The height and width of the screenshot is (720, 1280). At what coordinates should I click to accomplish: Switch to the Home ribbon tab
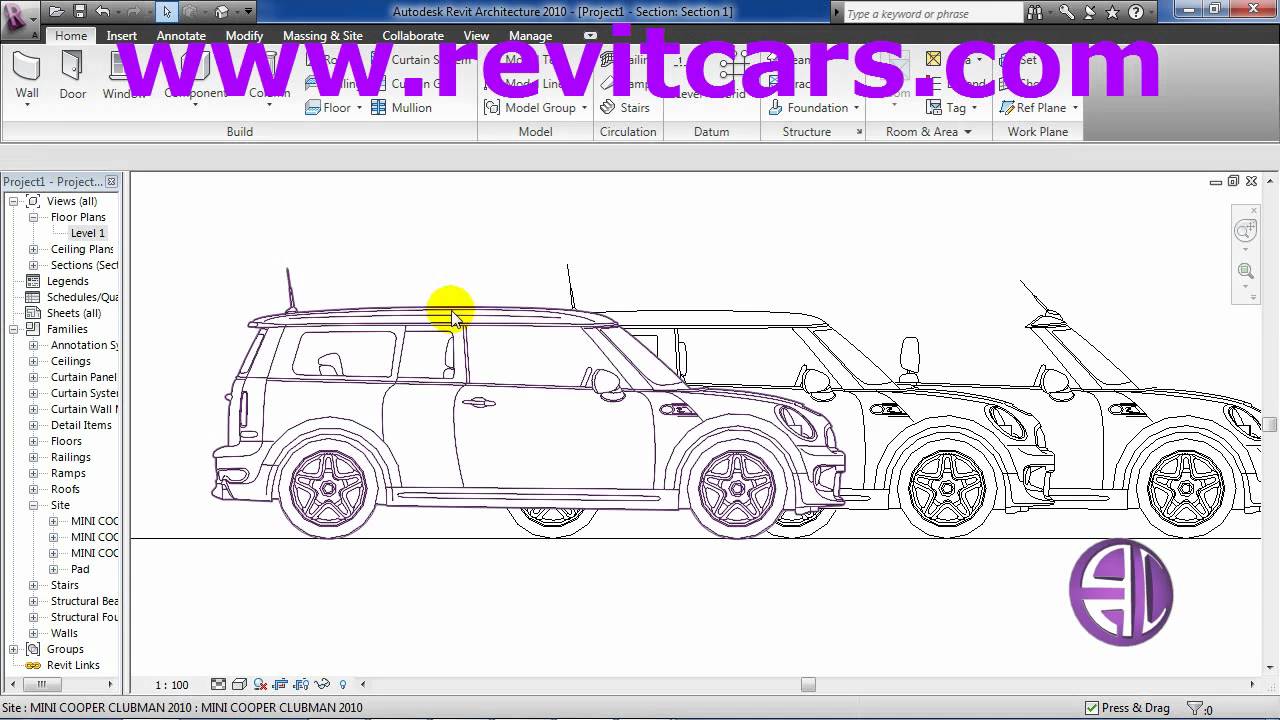[71, 35]
